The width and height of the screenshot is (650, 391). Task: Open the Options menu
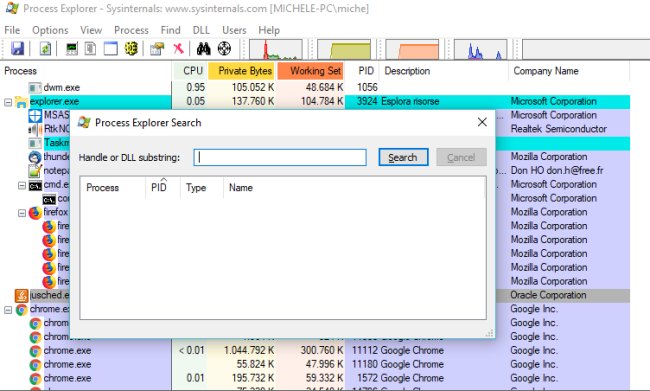[x=50, y=30]
